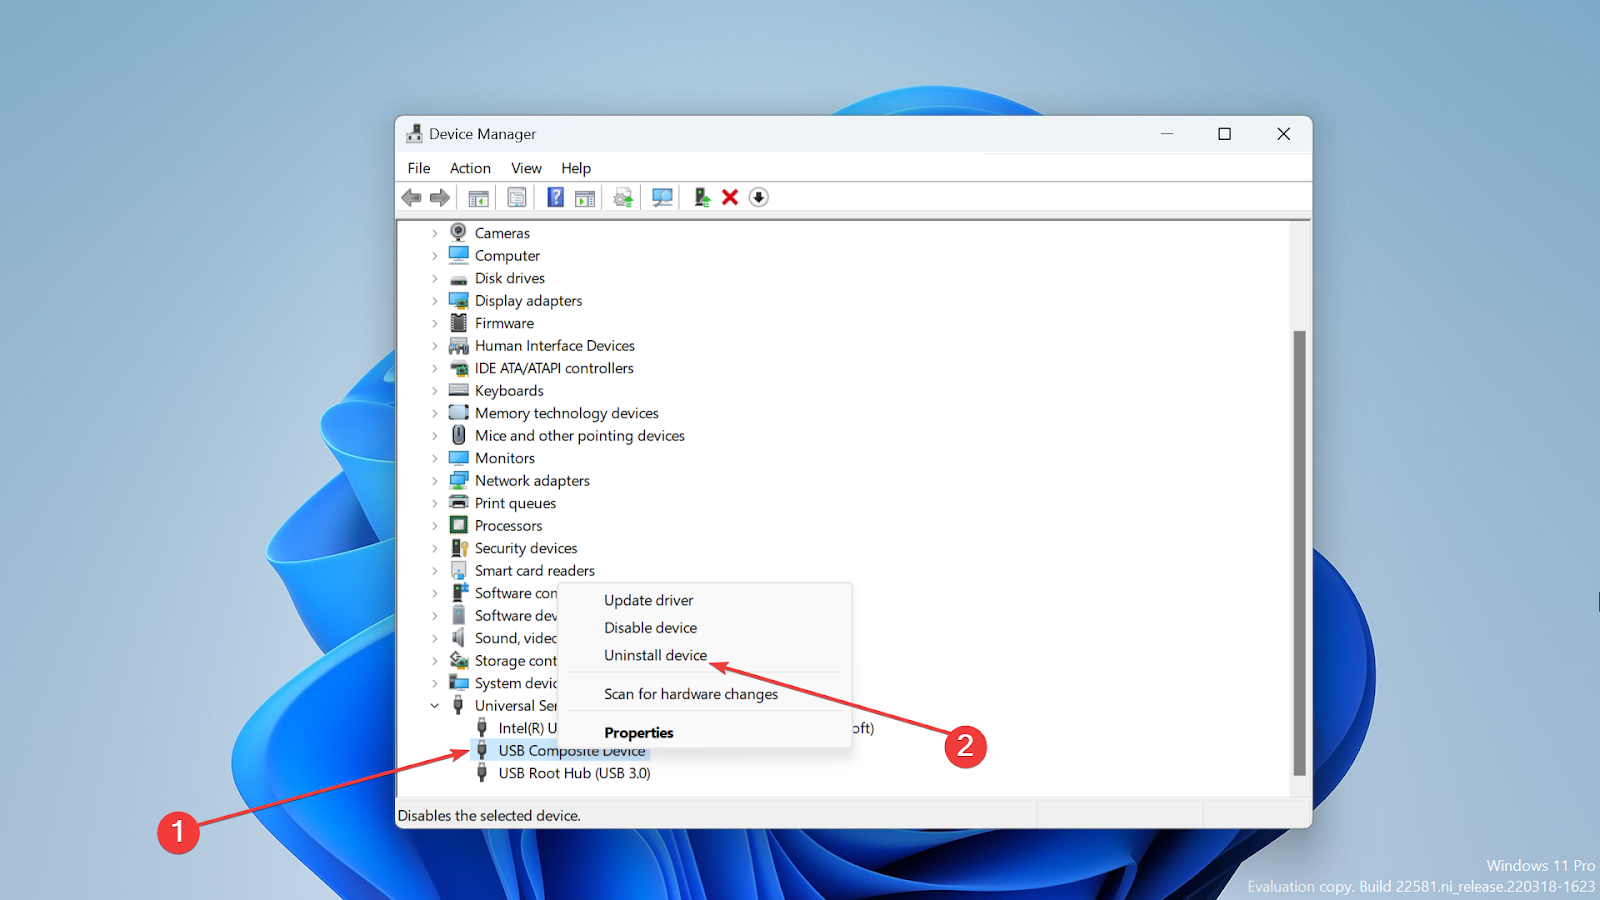Expand the Display adapters category
Screen dimensions: 1600x900
tap(435, 301)
